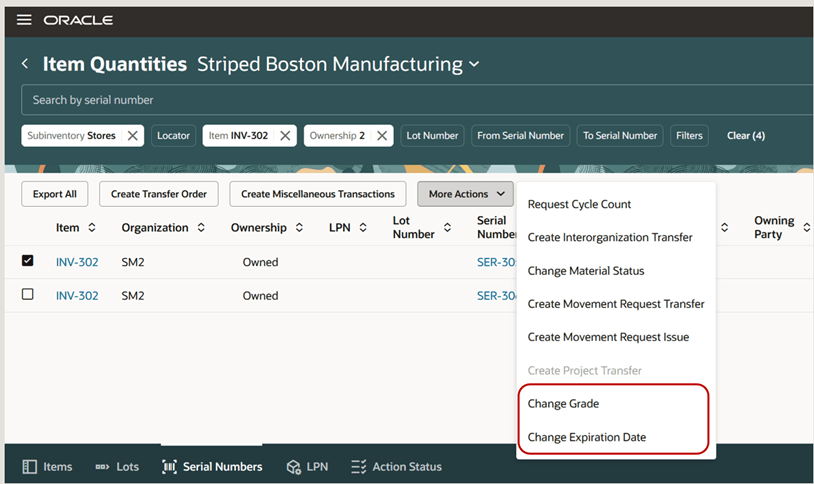Sort by the Owning Party column
The height and width of the screenshot is (484, 814).
(x=806, y=227)
